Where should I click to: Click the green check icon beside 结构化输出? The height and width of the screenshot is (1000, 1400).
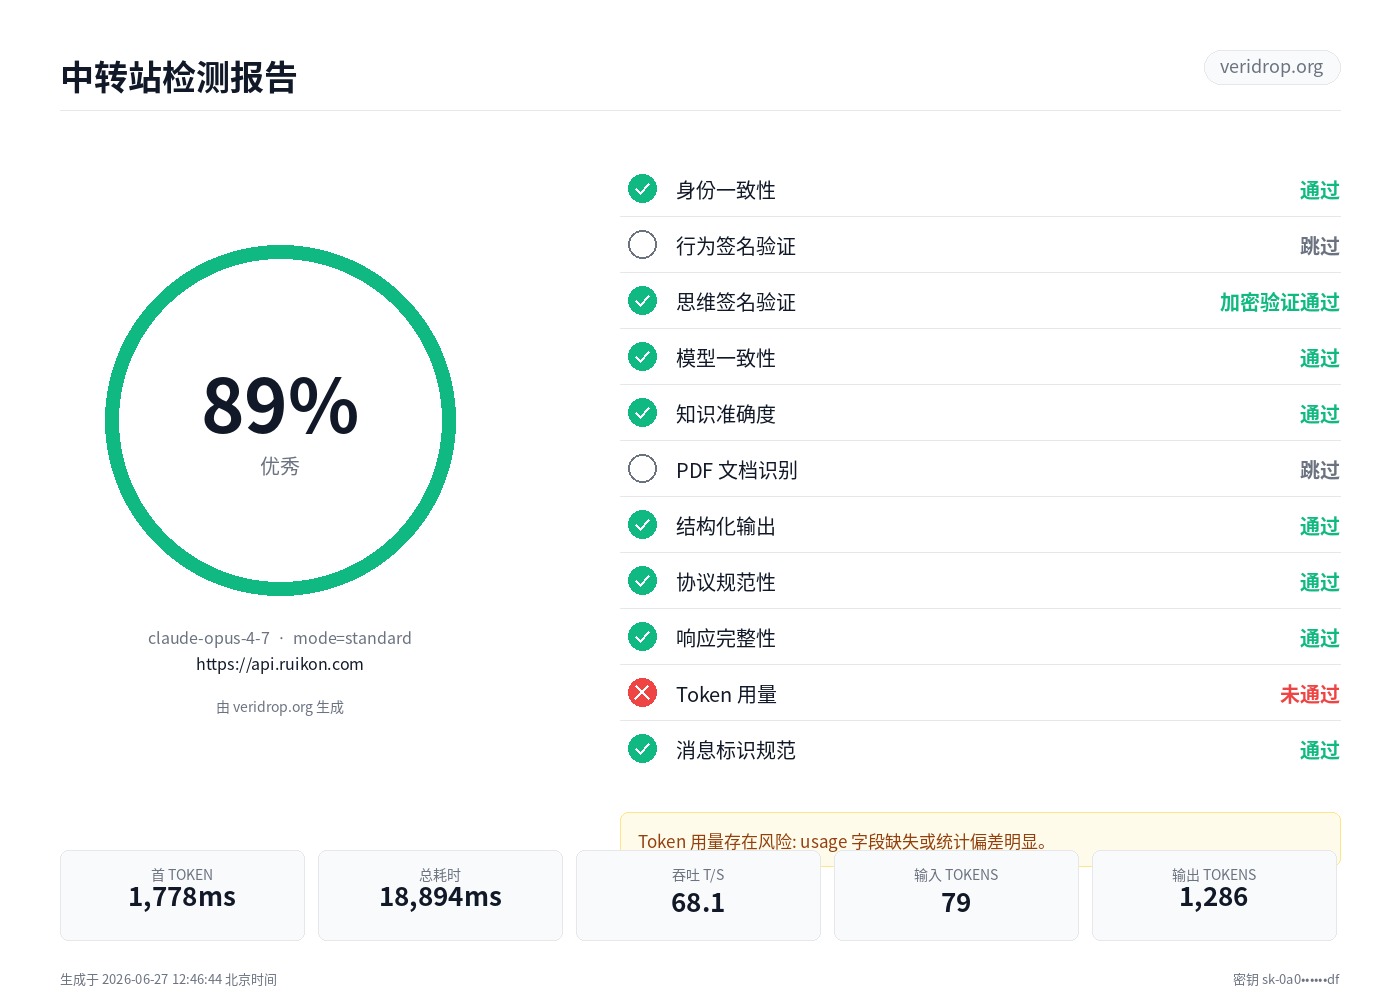[x=642, y=525]
